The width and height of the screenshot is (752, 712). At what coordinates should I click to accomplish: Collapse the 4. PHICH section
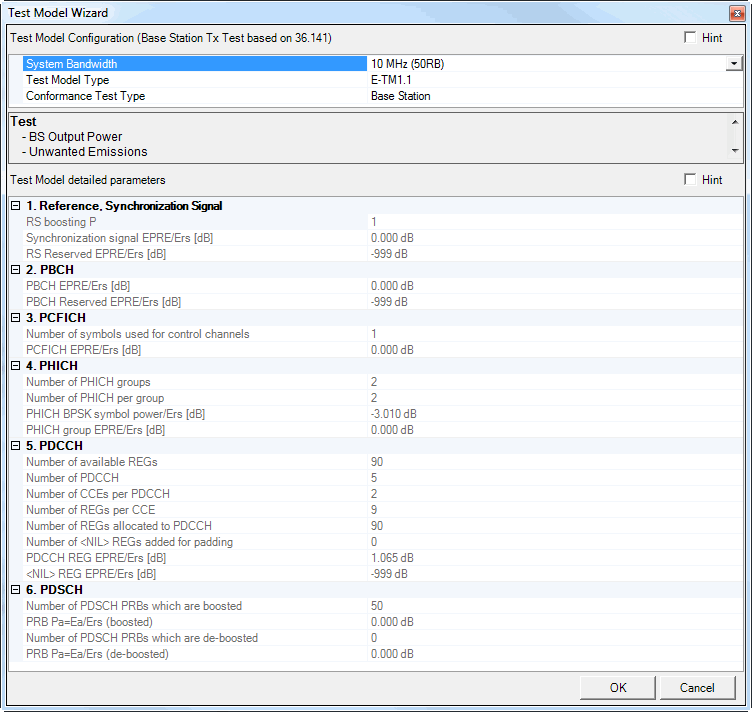[x=15, y=365]
